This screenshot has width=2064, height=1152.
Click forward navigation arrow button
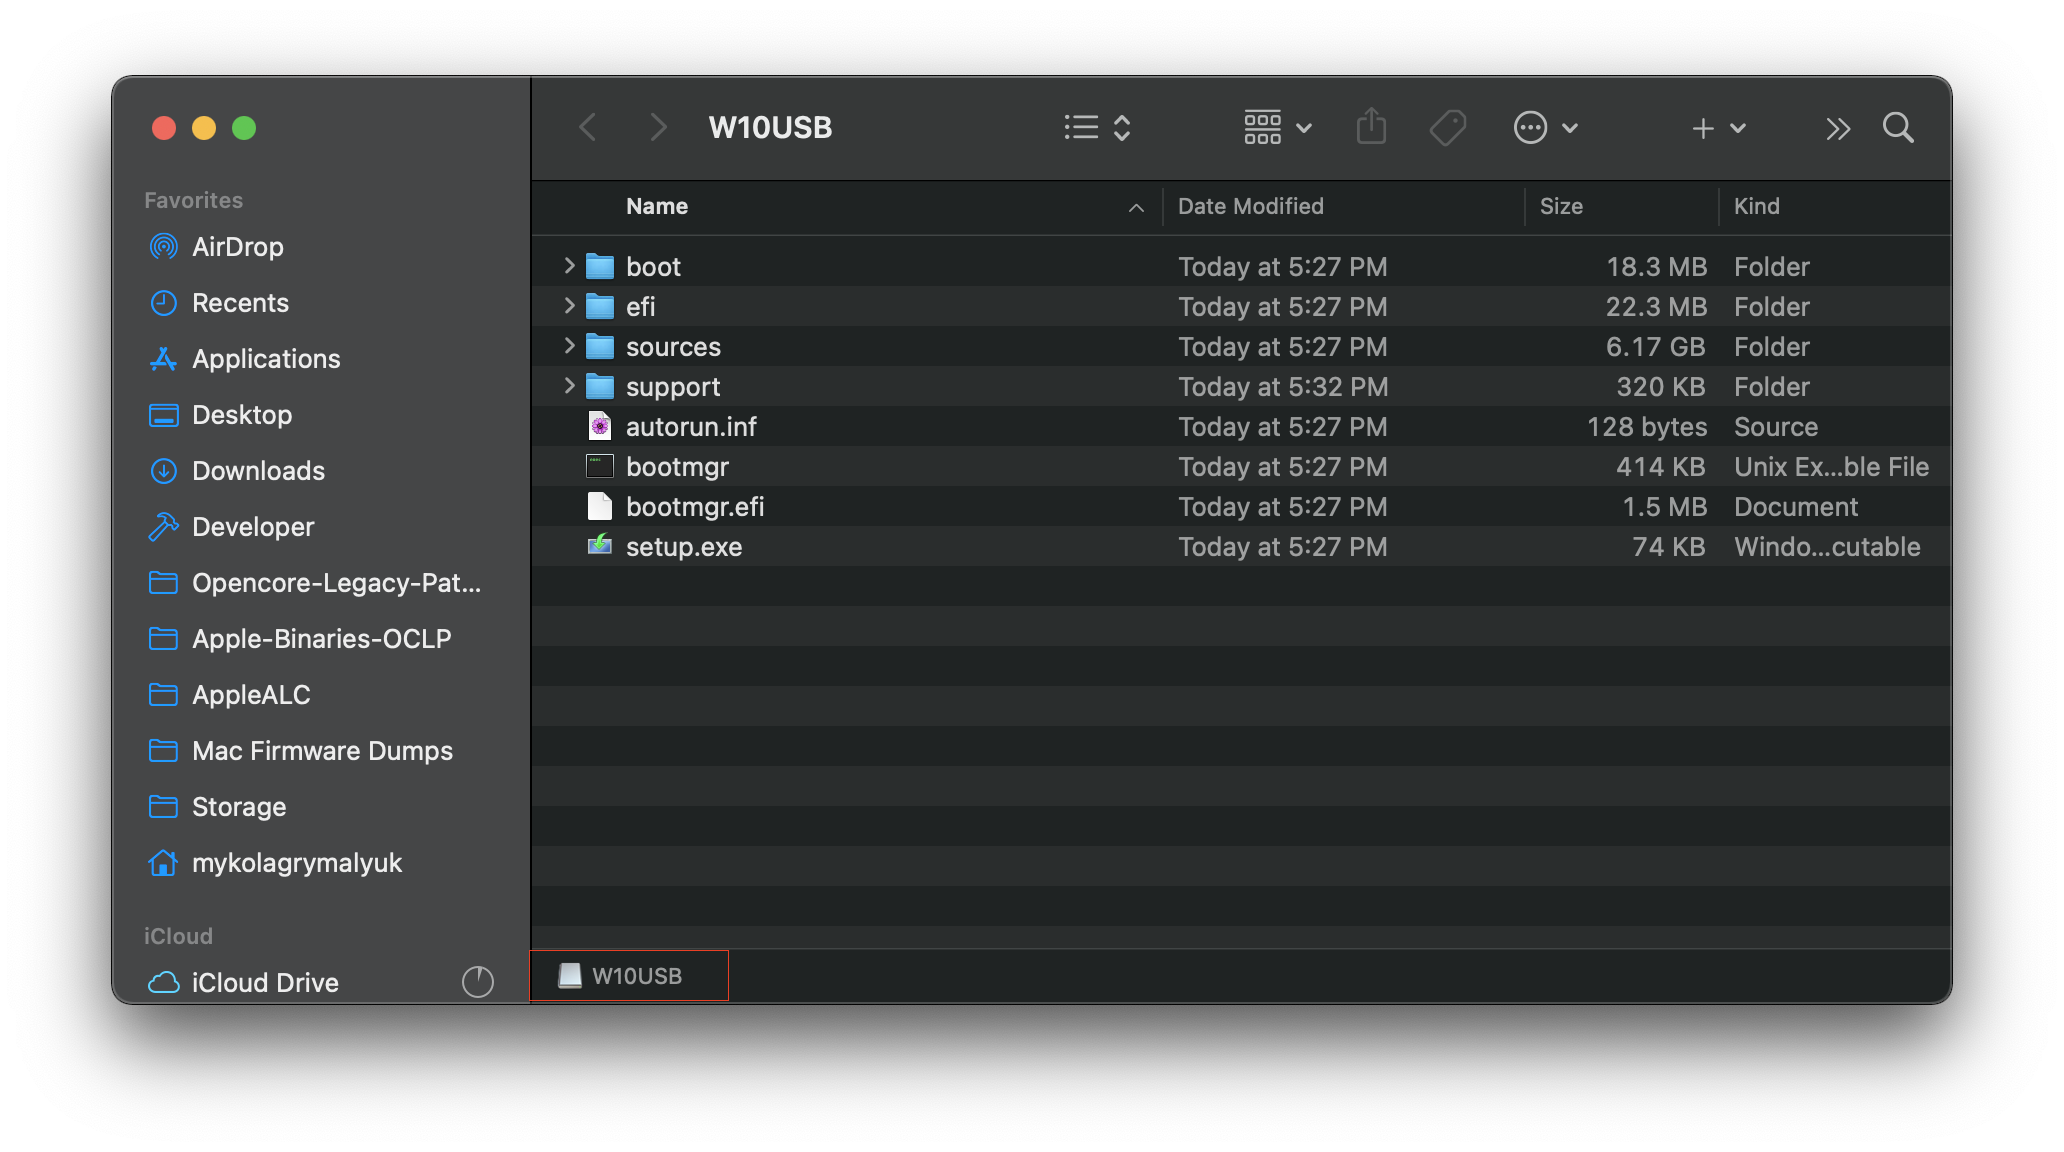tap(656, 128)
